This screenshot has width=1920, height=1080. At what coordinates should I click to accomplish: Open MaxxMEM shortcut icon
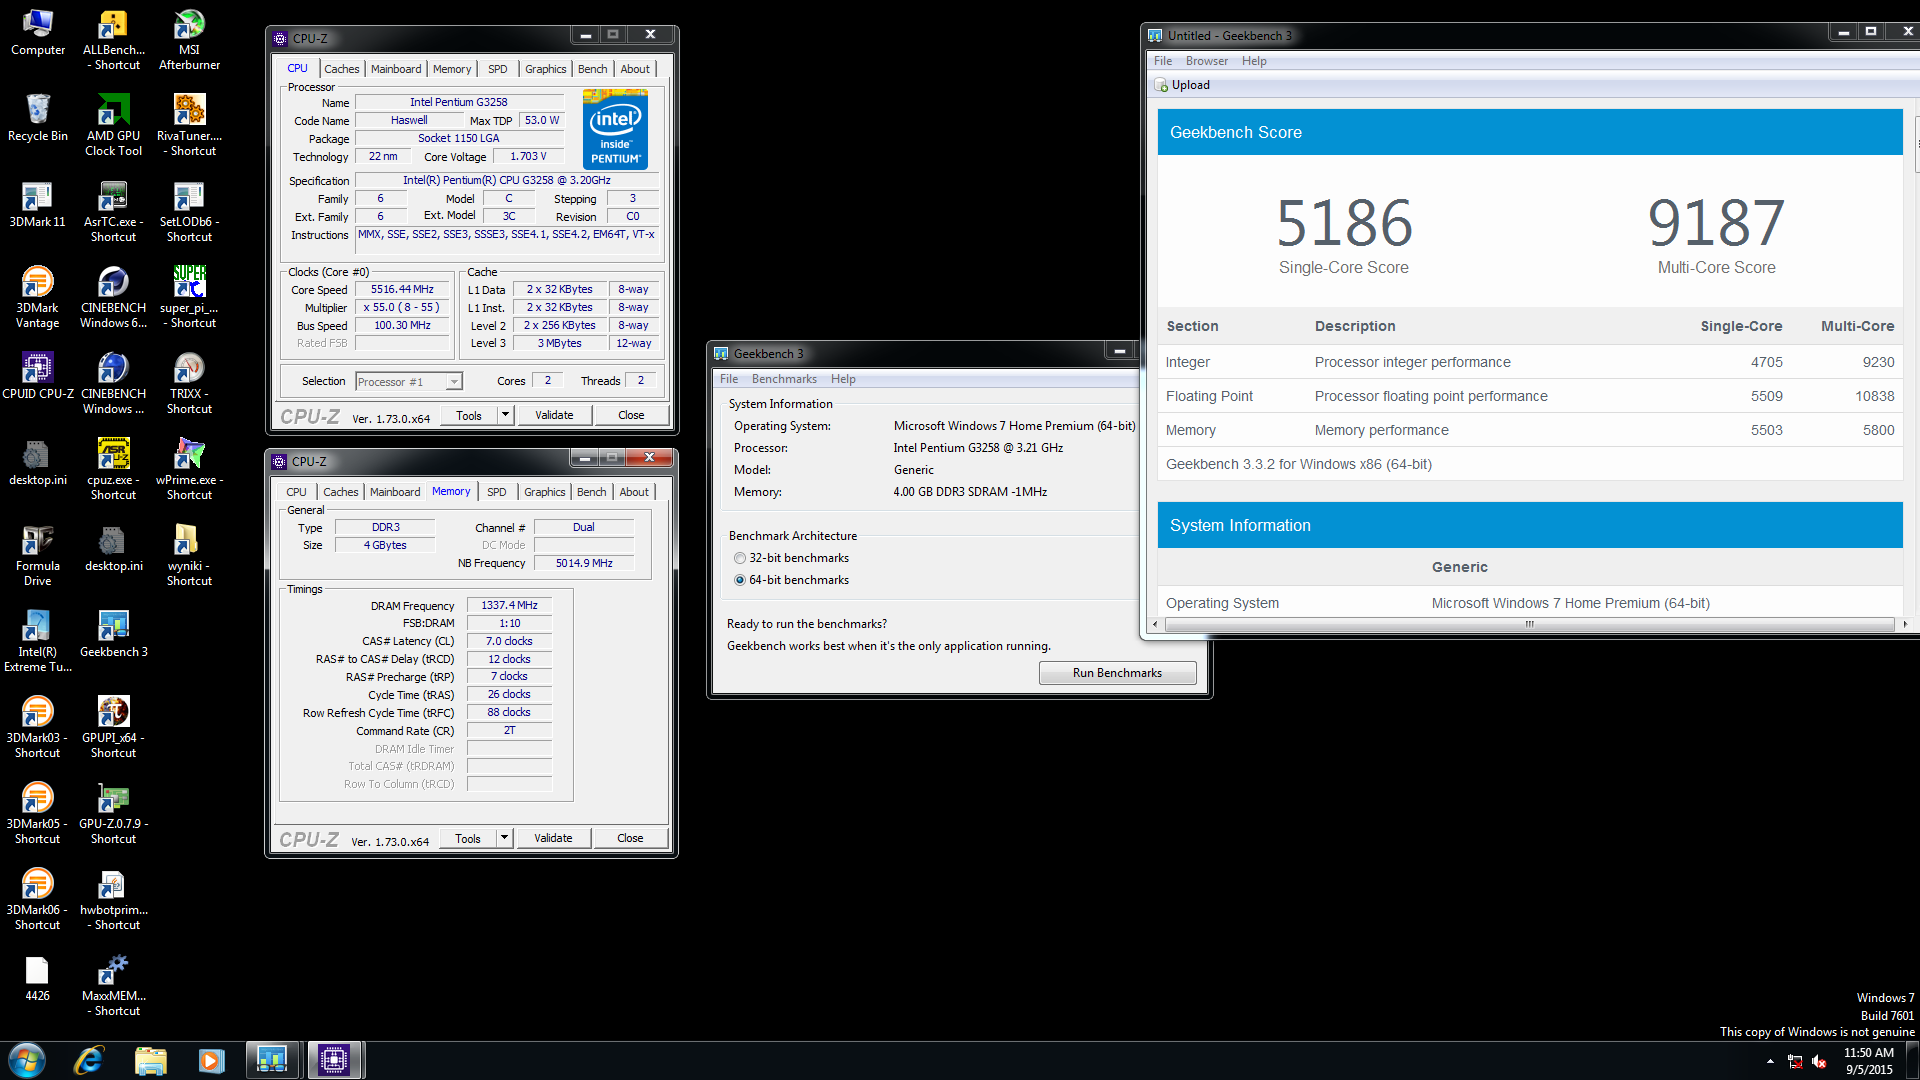(113, 986)
